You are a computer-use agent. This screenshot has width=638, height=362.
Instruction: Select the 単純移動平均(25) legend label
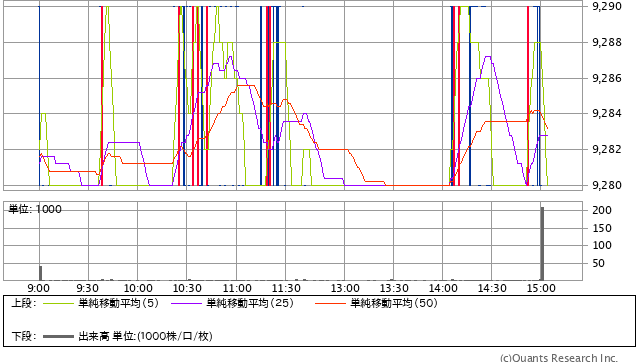point(250,303)
